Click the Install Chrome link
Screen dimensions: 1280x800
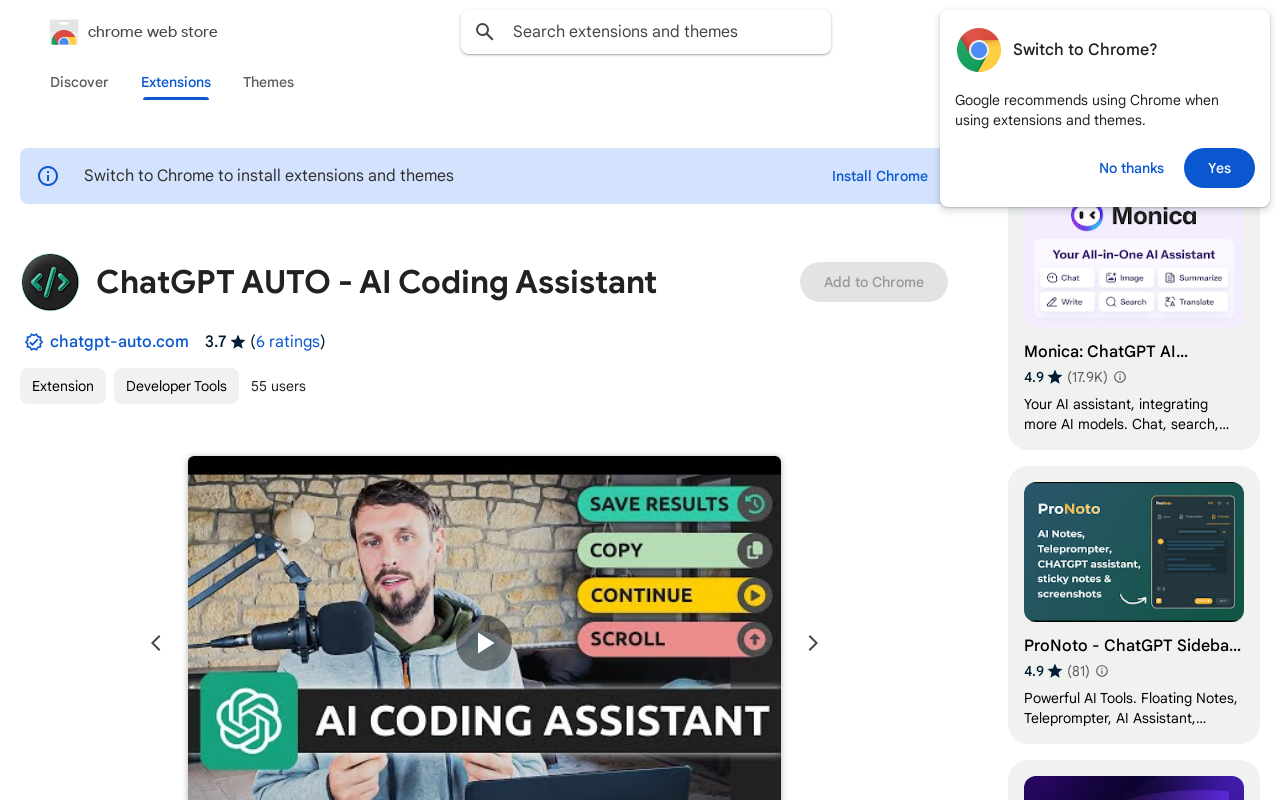[x=879, y=176]
